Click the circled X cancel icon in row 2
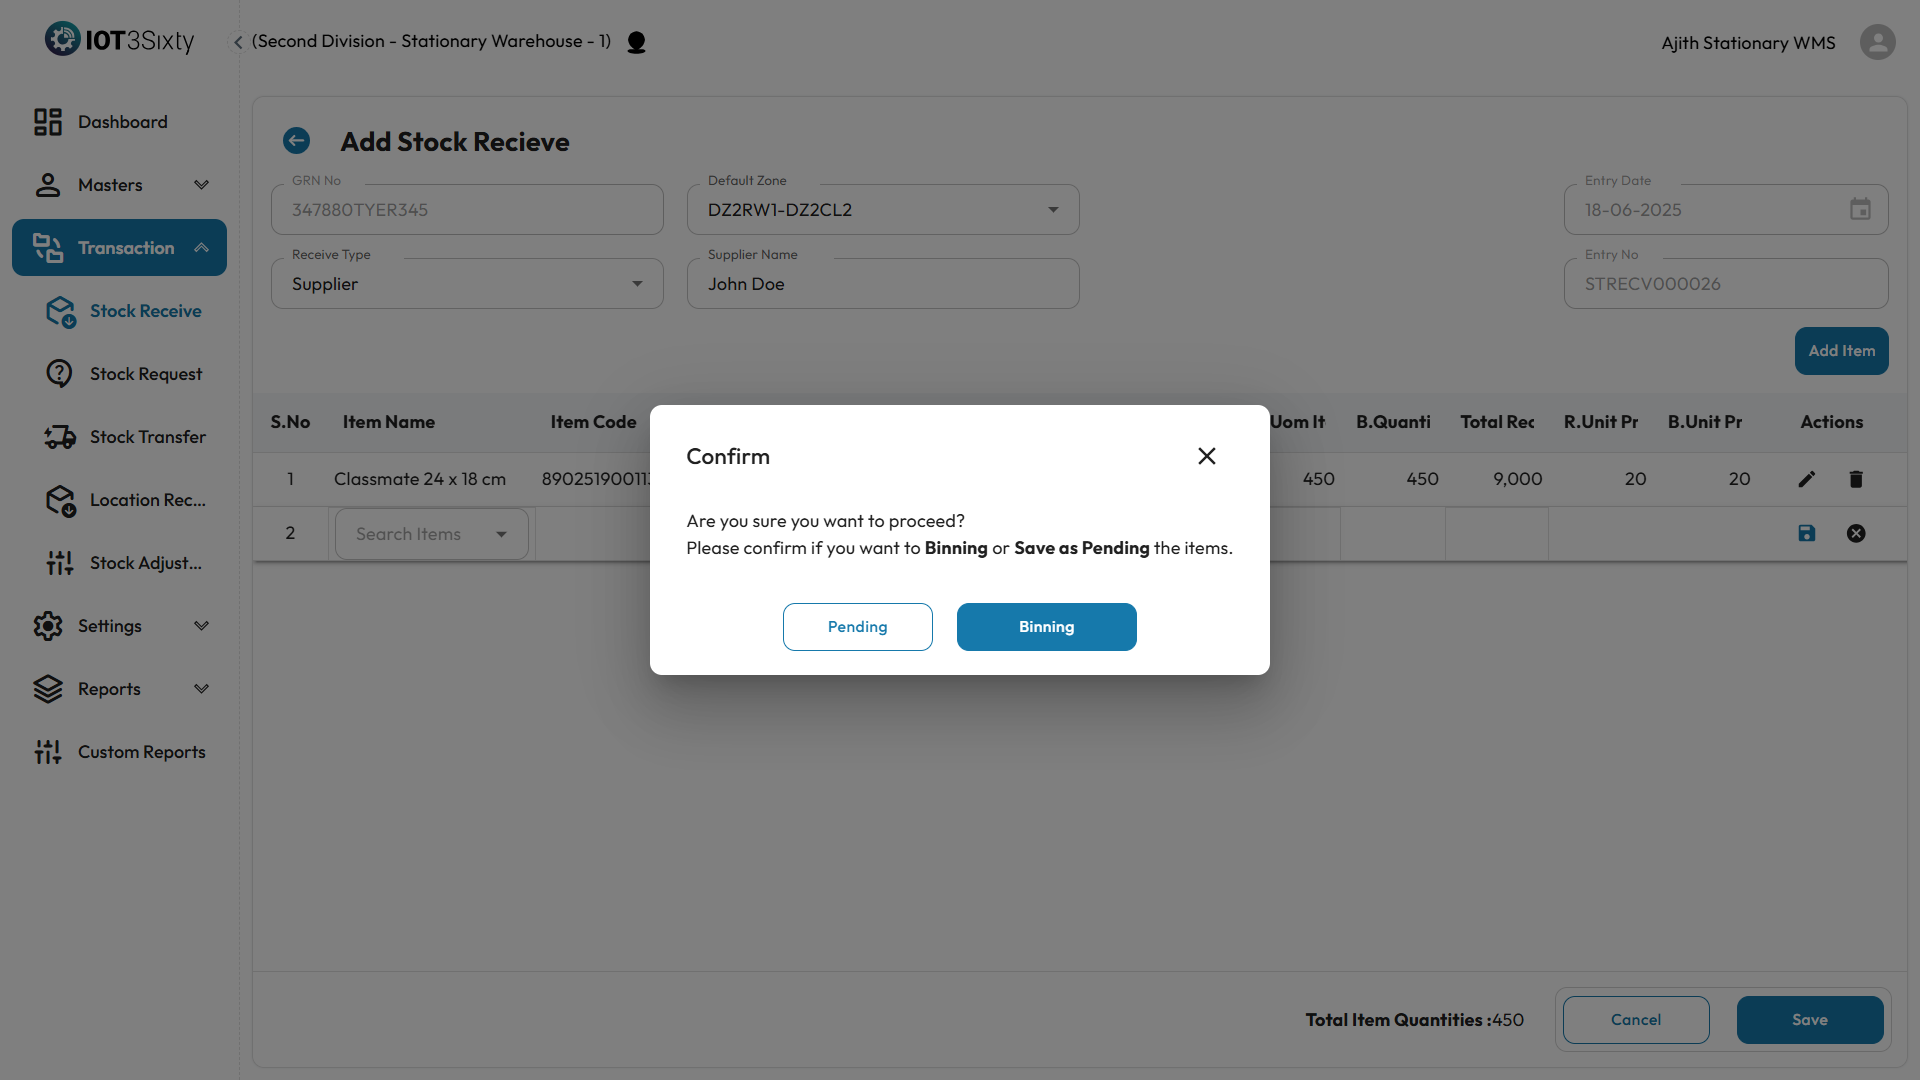Viewport: 1920px width, 1080px height. click(x=1856, y=533)
